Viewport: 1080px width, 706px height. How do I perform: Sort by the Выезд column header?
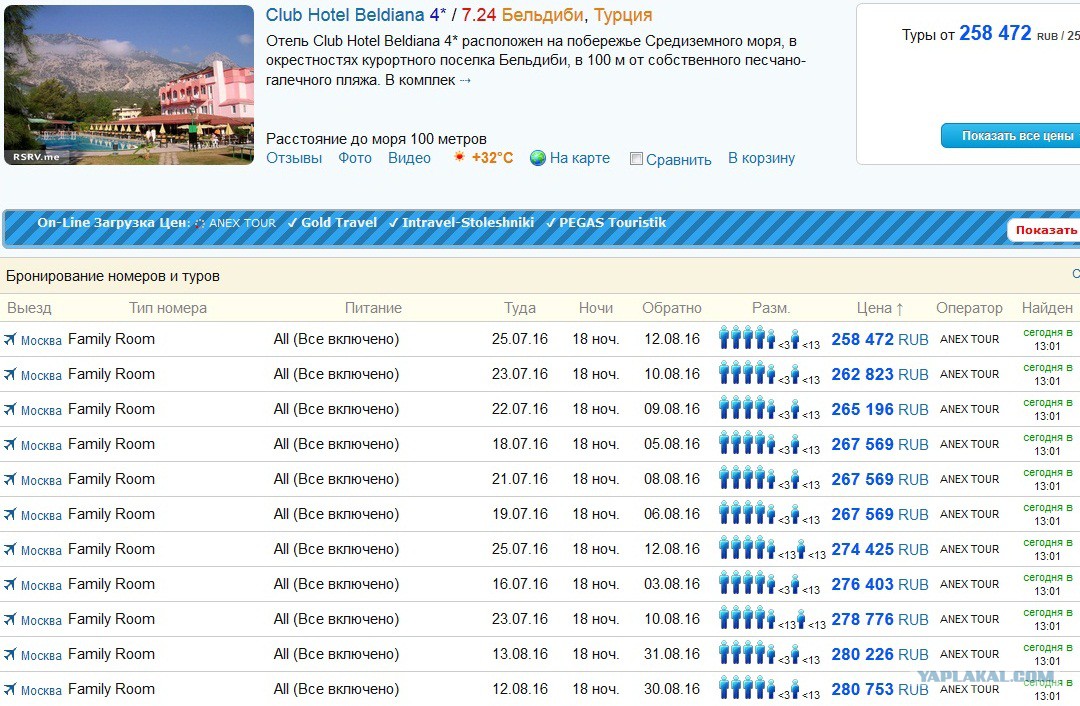(x=29, y=308)
